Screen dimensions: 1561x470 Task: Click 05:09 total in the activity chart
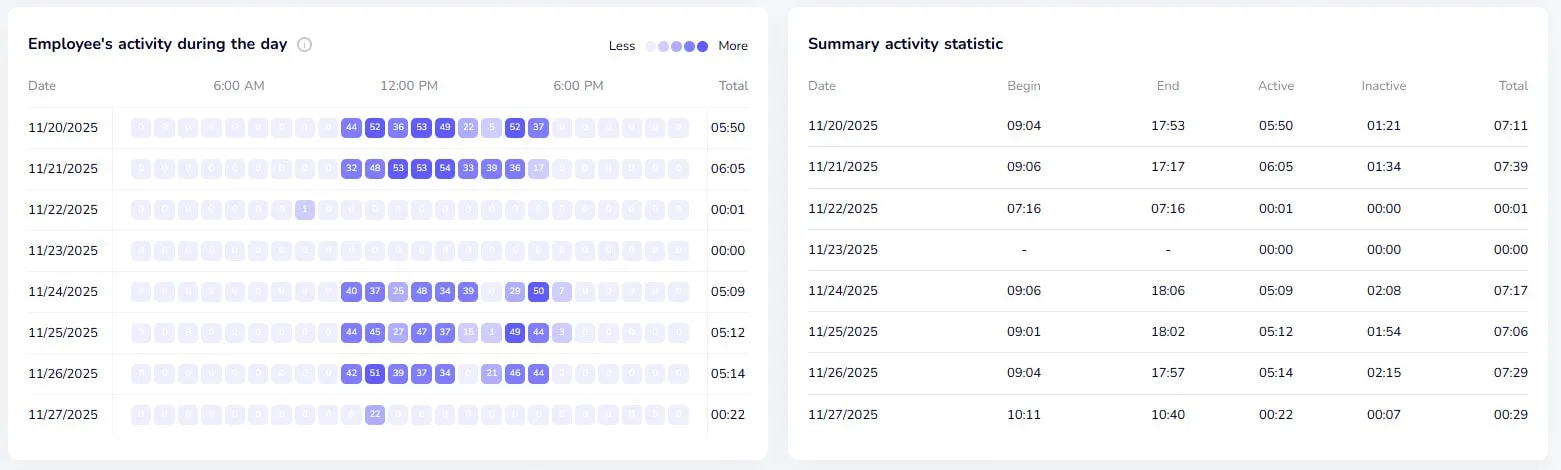coord(728,292)
